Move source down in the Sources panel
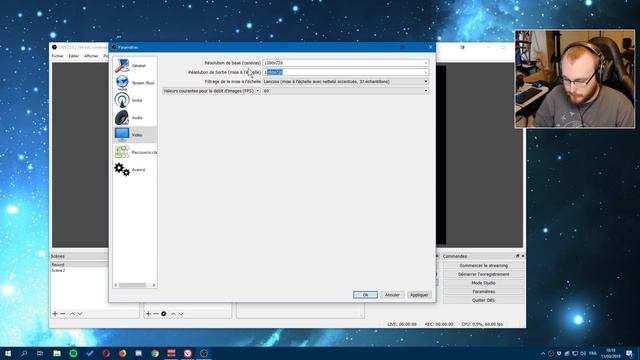 181,313
